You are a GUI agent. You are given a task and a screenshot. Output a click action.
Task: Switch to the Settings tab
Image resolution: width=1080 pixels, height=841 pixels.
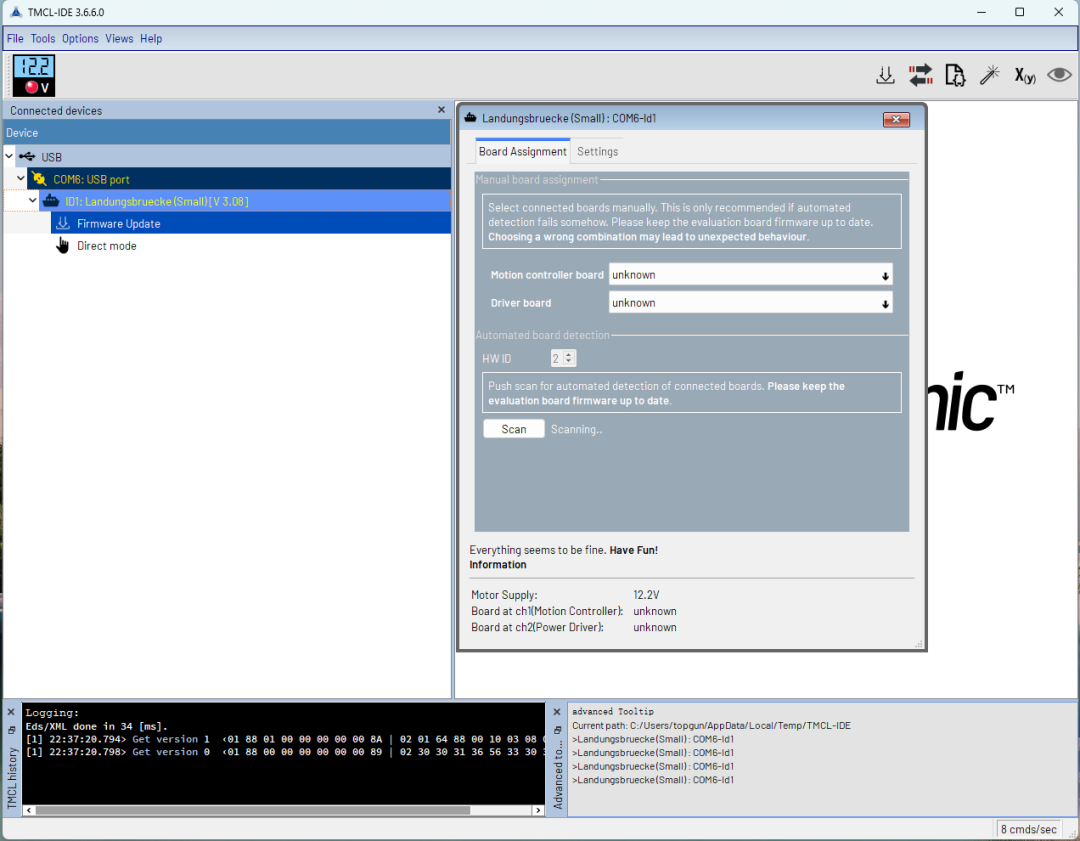597,152
